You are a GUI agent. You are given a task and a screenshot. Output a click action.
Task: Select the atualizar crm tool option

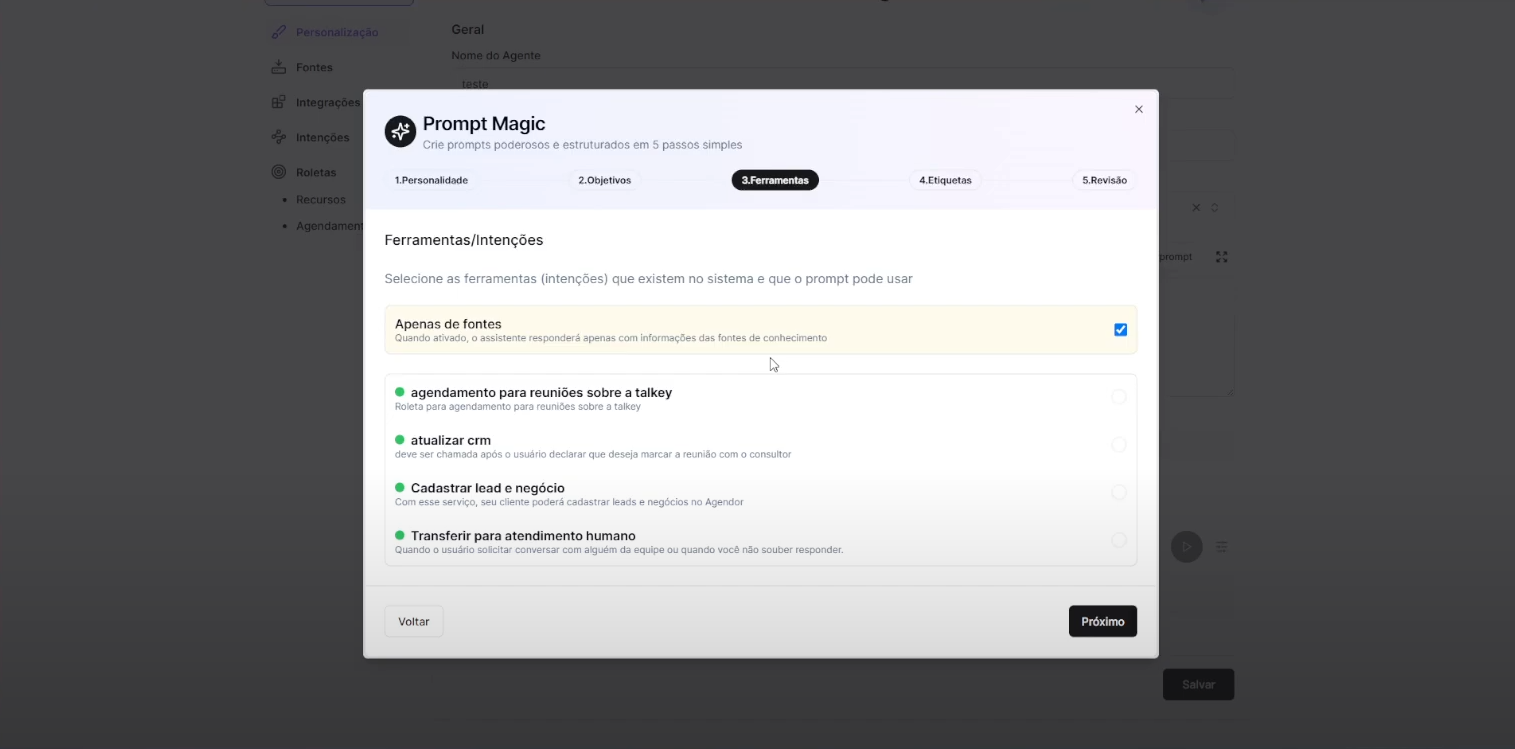click(x=1118, y=445)
